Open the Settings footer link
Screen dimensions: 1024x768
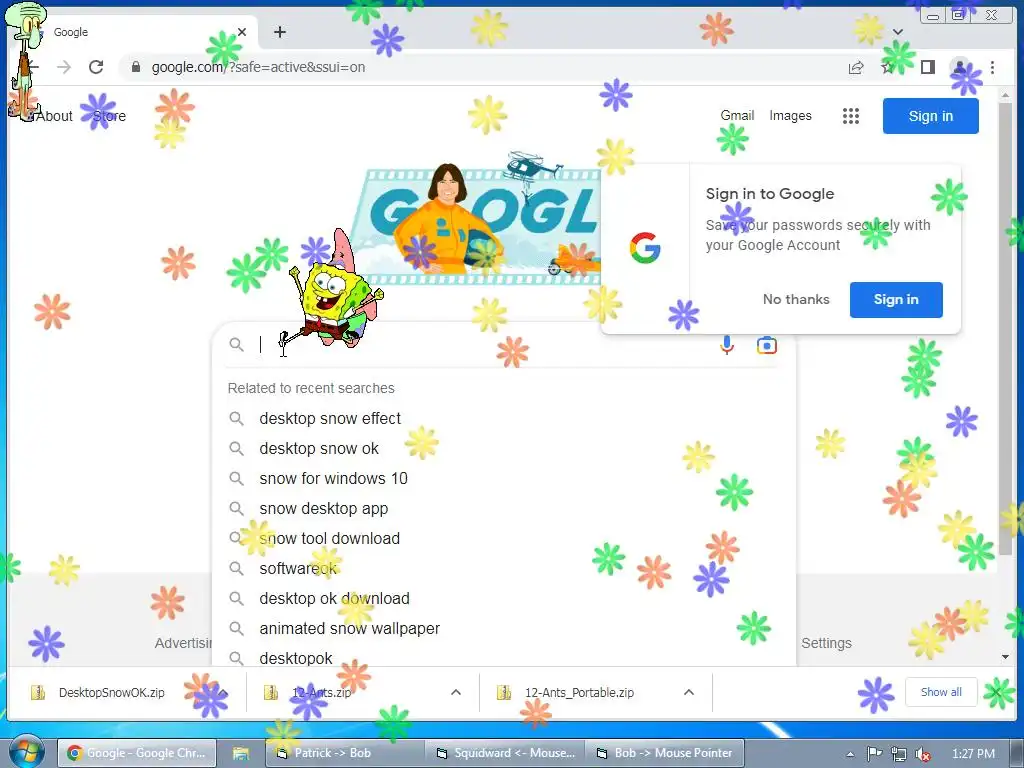tap(826, 643)
